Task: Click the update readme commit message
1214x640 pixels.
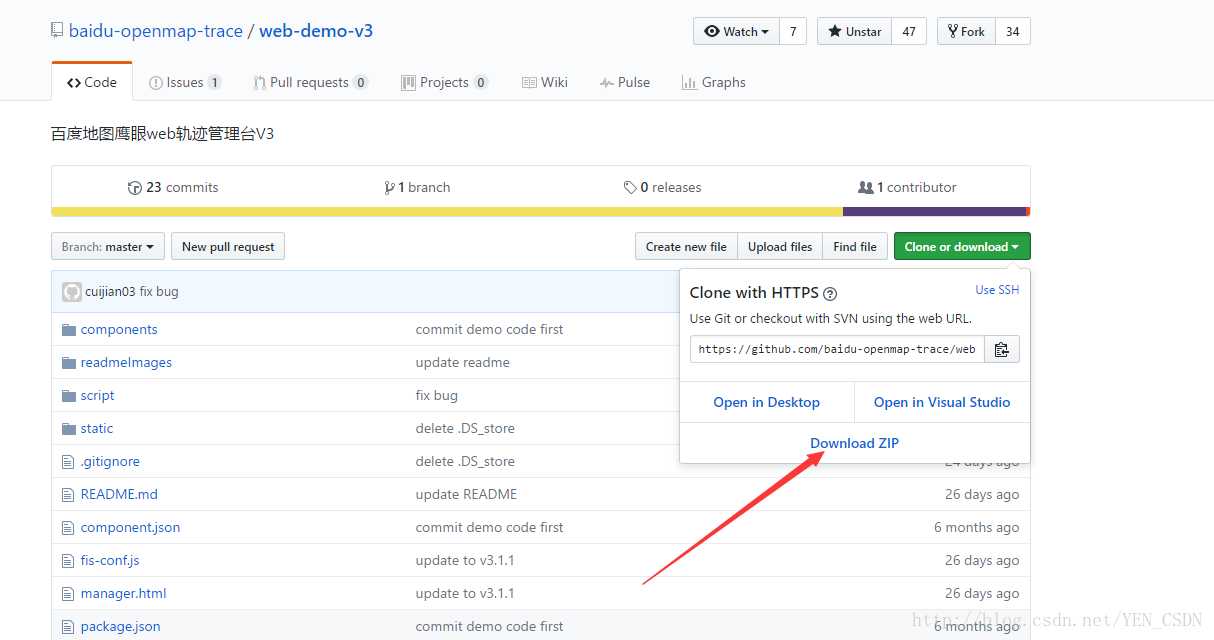Action: point(463,363)
